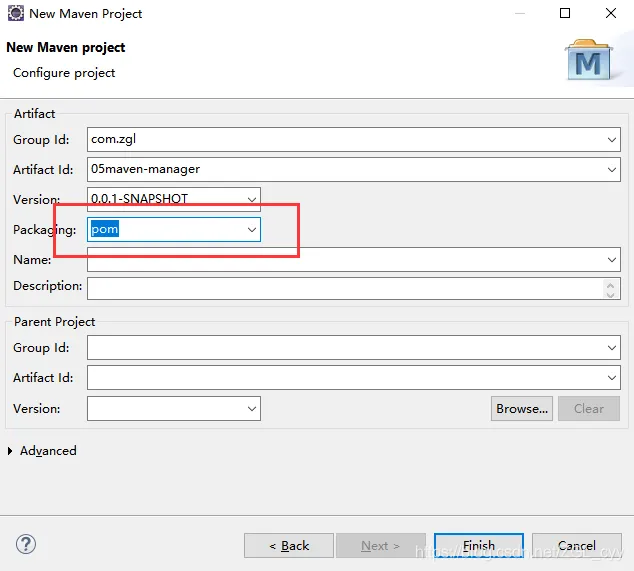Click the Description field down arrow
Screen dimensions: 634x571
pos(611,294)
